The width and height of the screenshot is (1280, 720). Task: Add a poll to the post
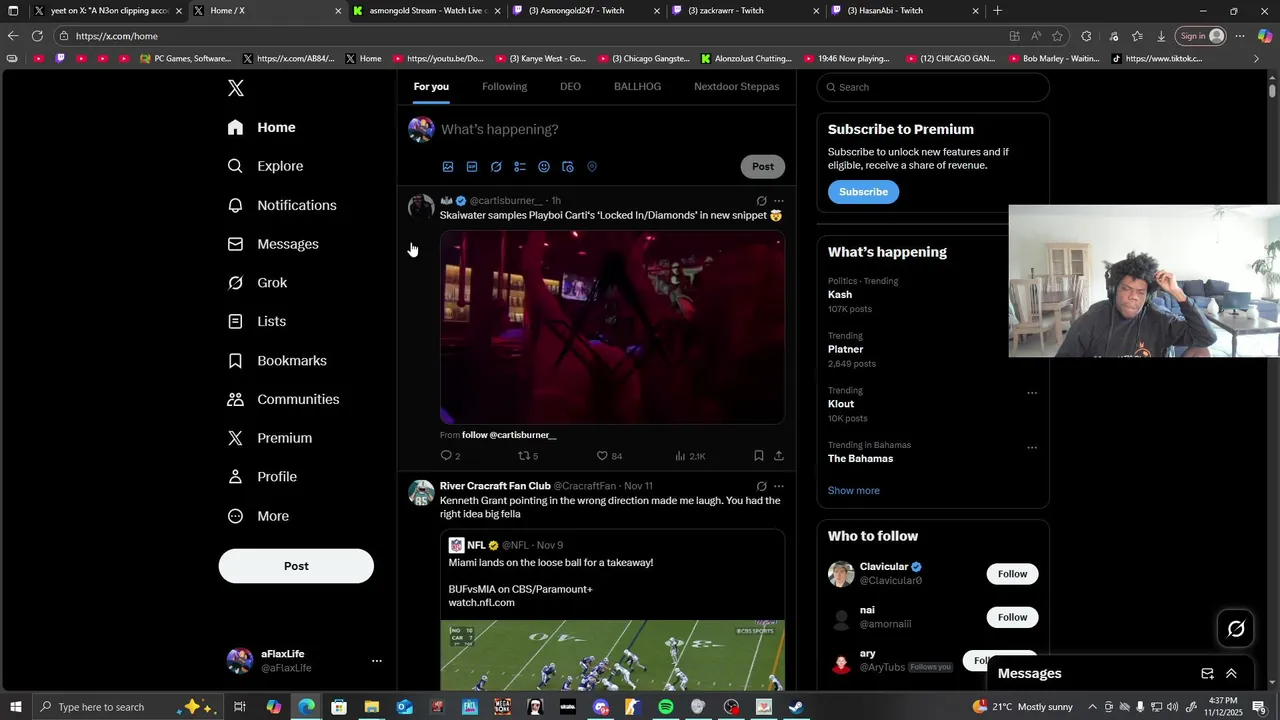(x=520, y=167)
